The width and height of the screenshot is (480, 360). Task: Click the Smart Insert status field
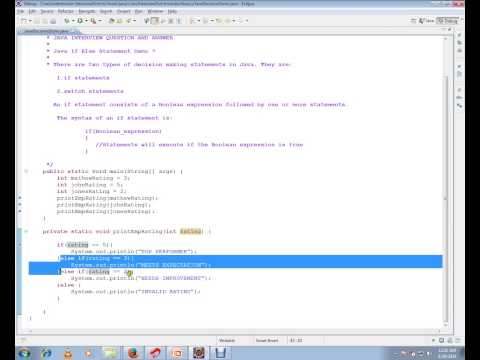pyautogui.click(x=267, y=340)
